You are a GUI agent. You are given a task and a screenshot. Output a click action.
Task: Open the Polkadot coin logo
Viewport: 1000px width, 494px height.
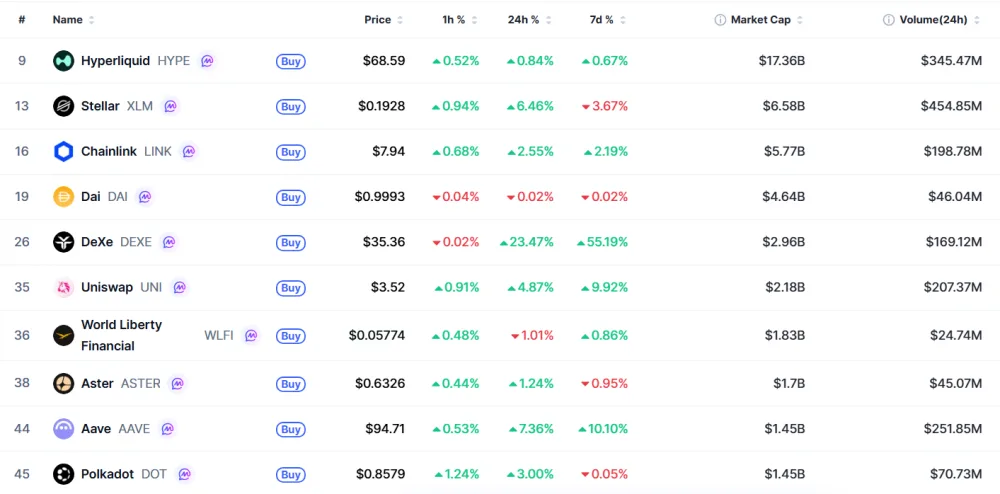(x=64, y=474)
